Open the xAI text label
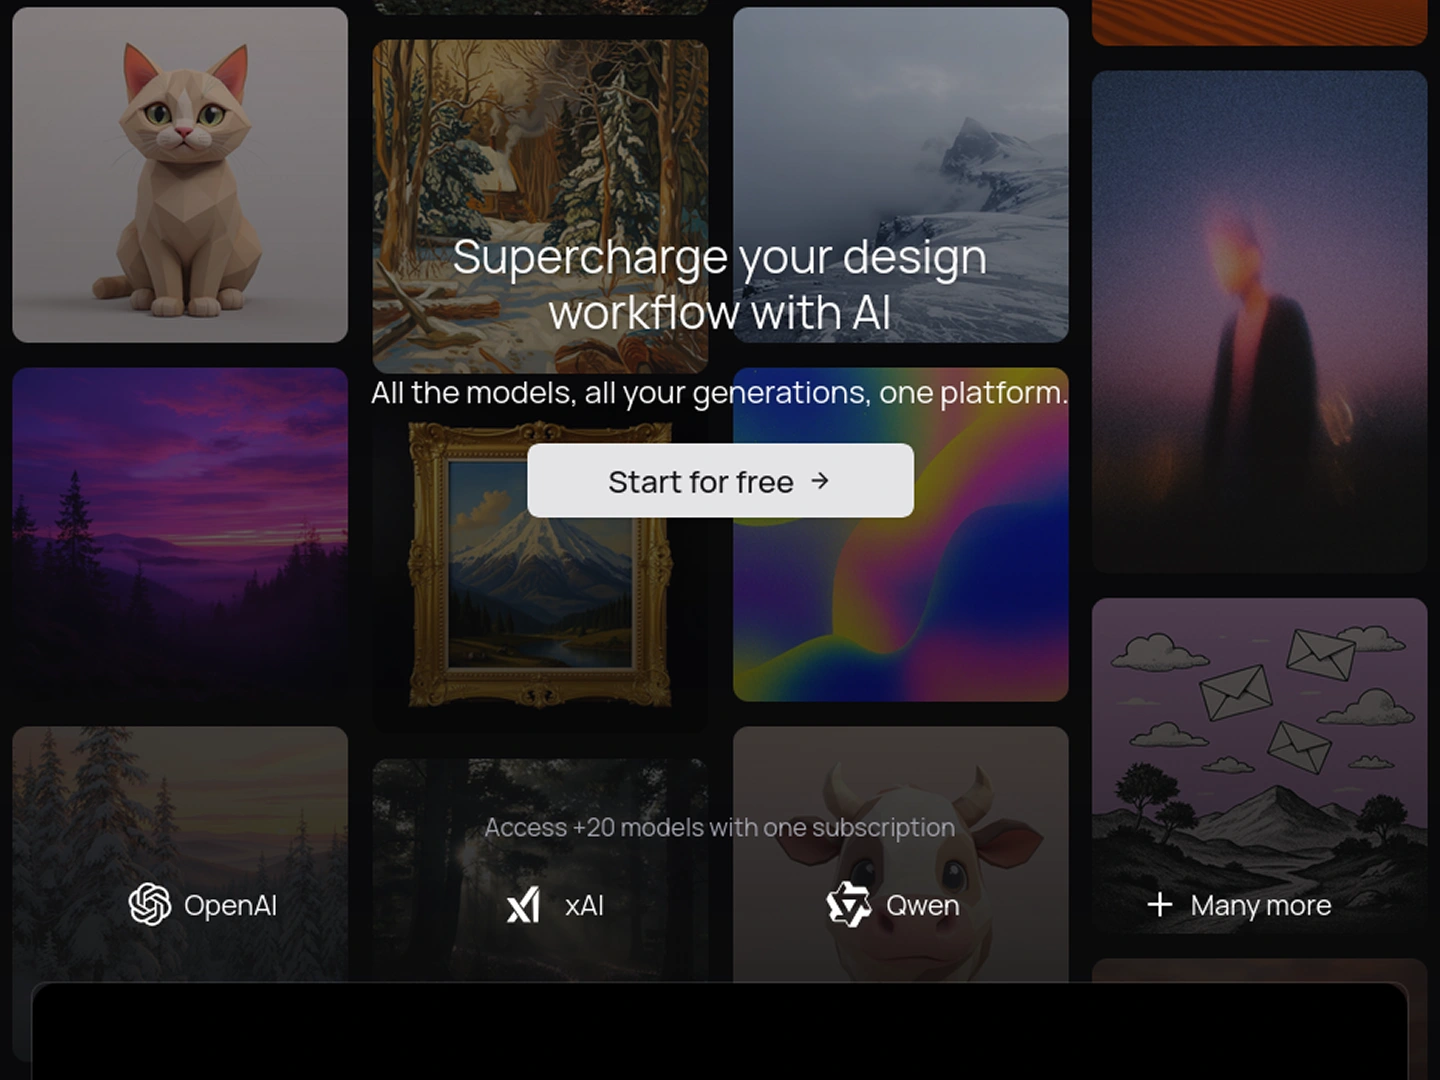This screenshot has width=1440, height=1080. (584, 905)
